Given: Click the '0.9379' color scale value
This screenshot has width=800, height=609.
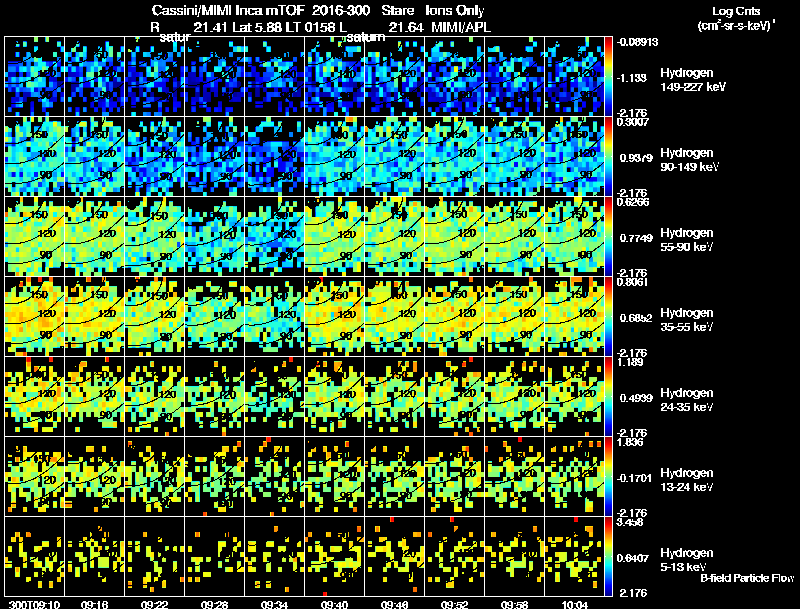Looking at the screenshot, I should [x=635, y=158].
